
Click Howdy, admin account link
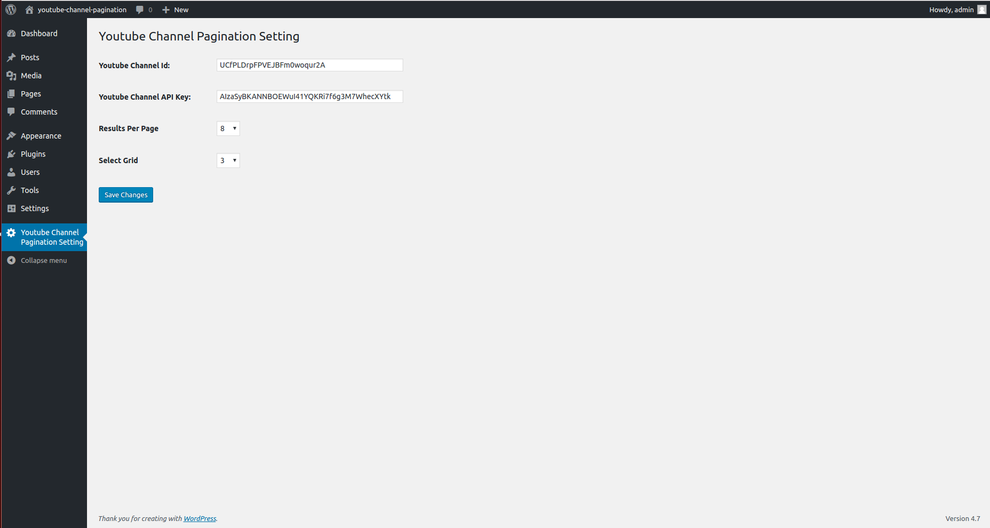951,9
